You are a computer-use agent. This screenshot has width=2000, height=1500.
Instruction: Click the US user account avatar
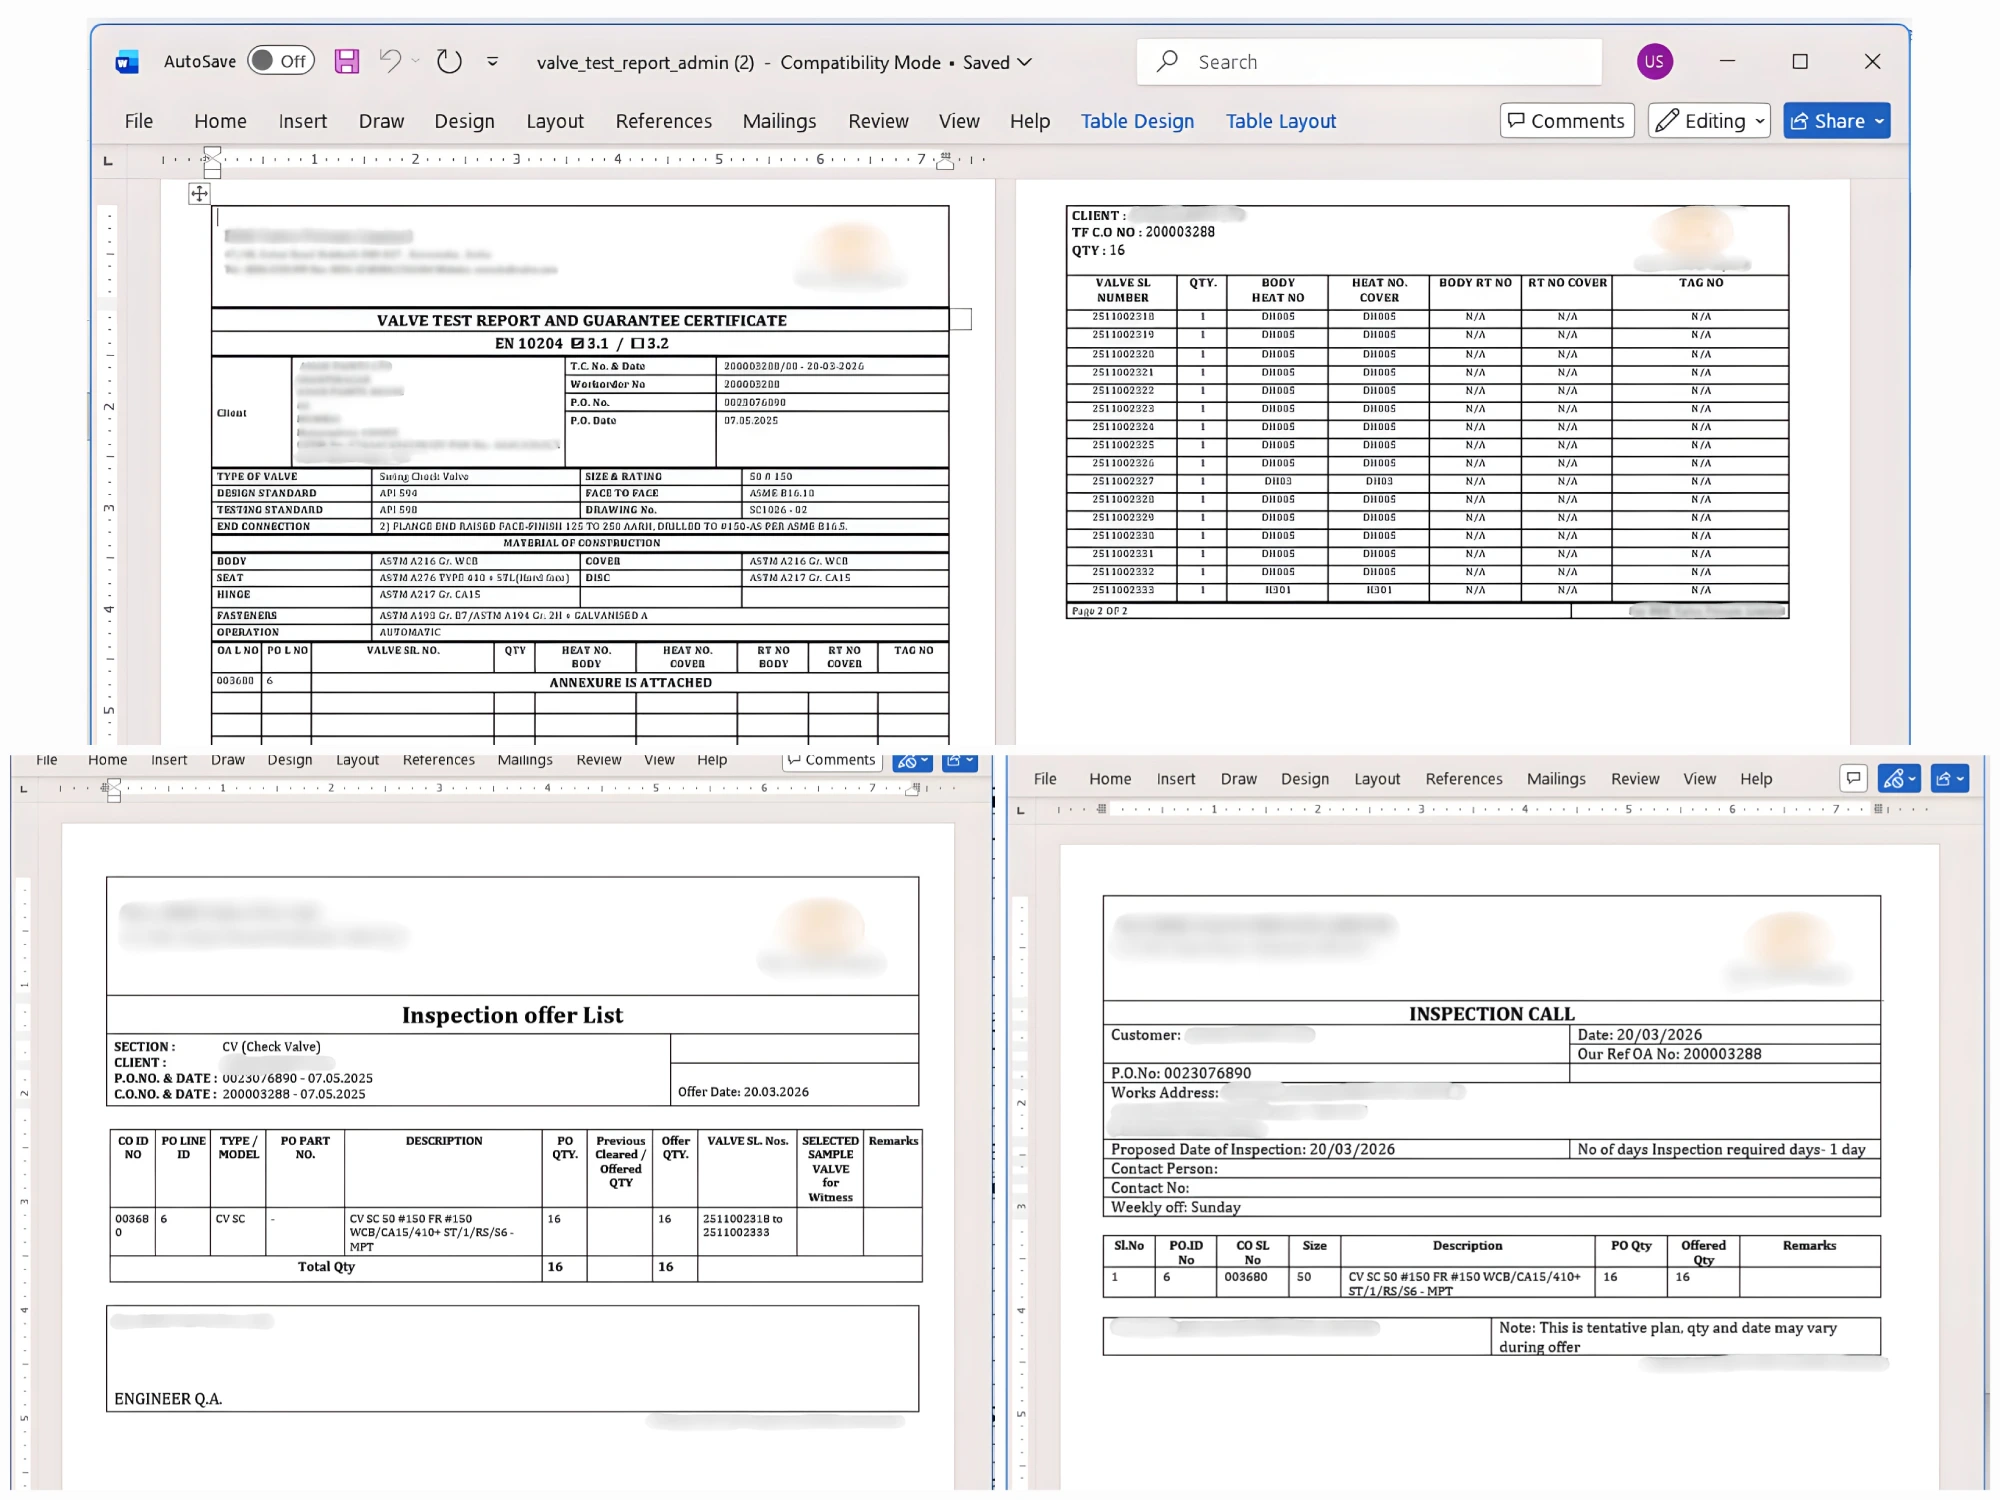[1654, 62]
